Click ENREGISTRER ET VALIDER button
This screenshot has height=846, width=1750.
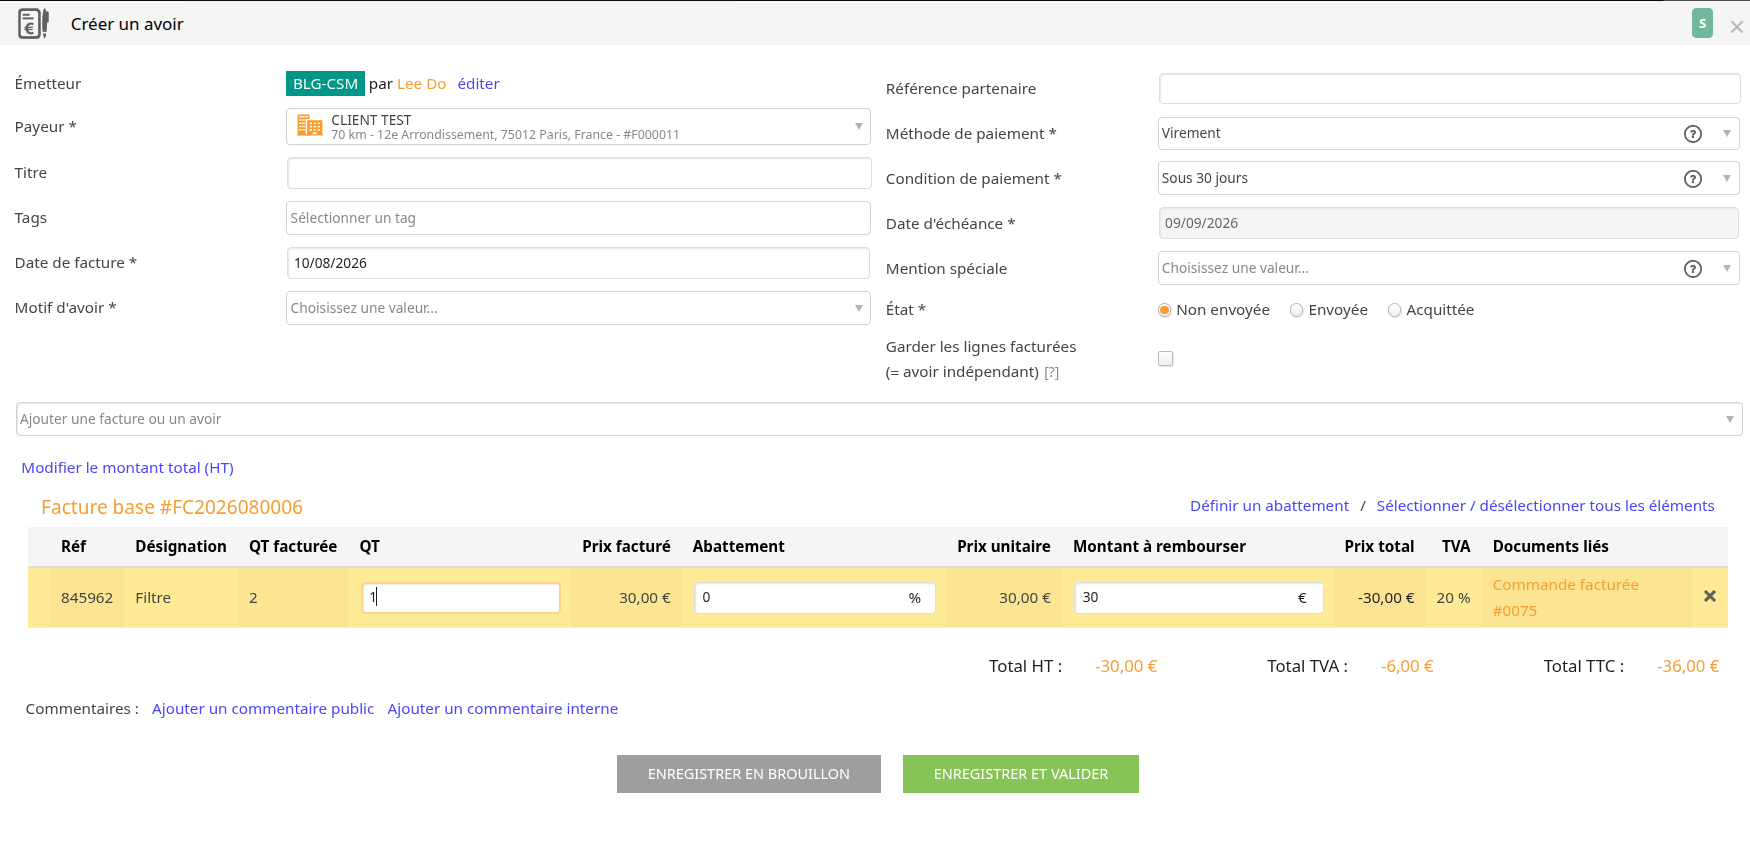pyautogui.click(x=1021, y=774)
